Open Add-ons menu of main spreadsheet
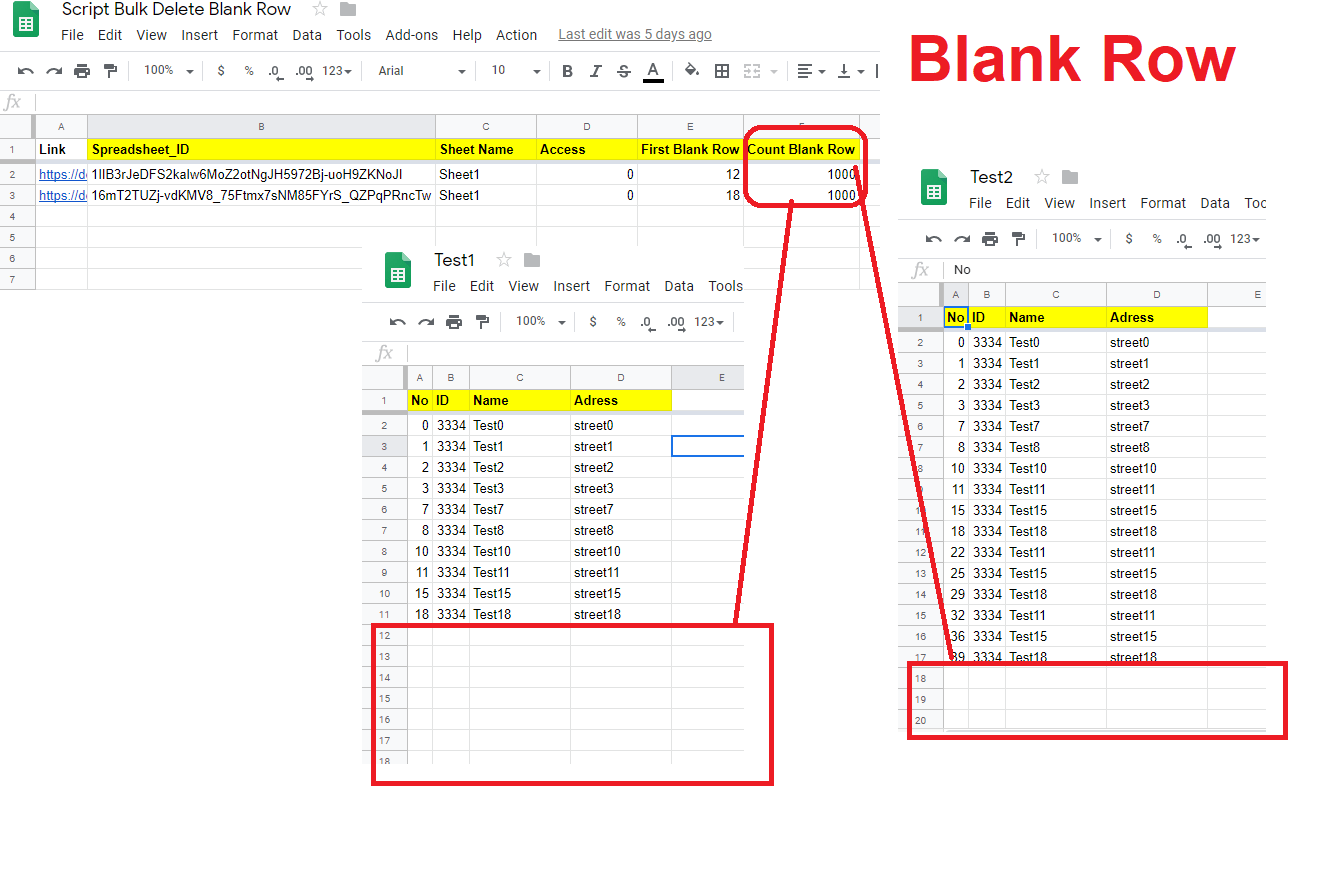This screenshot has width=1330, height=894. [412, 35]
